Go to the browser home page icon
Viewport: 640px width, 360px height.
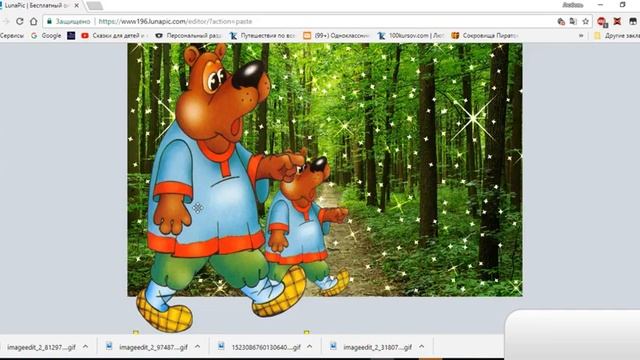tap(33, 21)
